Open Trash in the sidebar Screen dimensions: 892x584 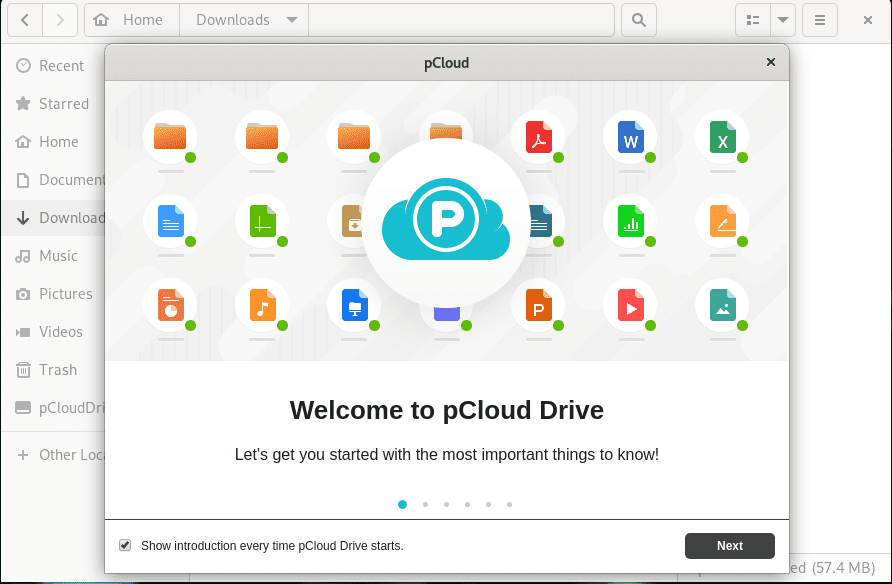click(x=53, y=370)
